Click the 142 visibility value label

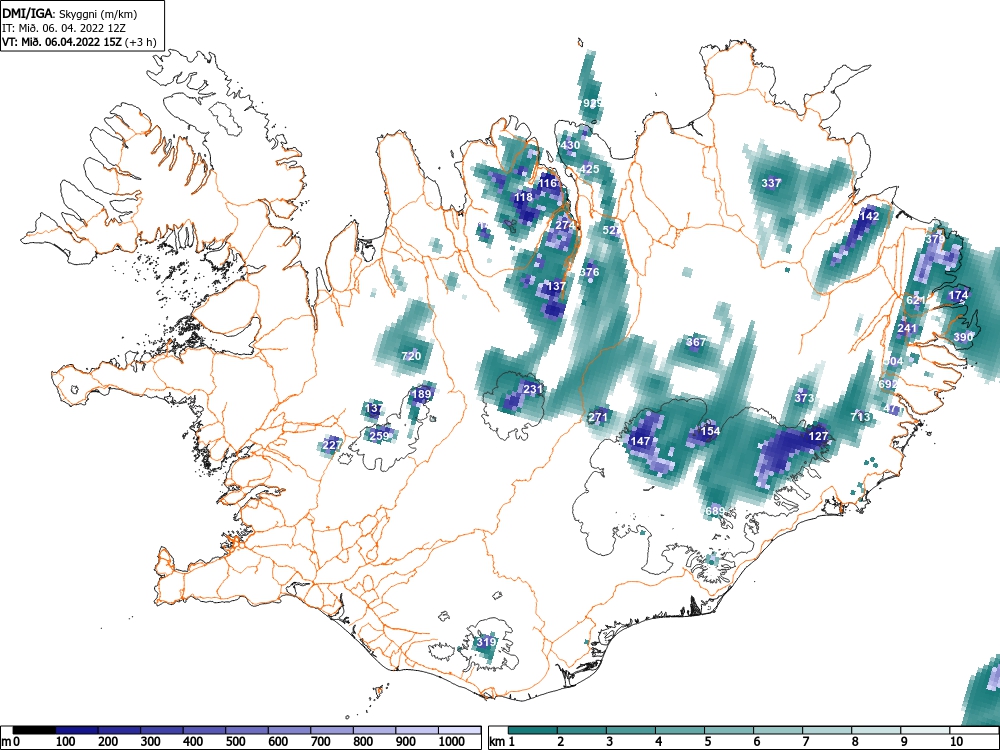pos(869,216)
